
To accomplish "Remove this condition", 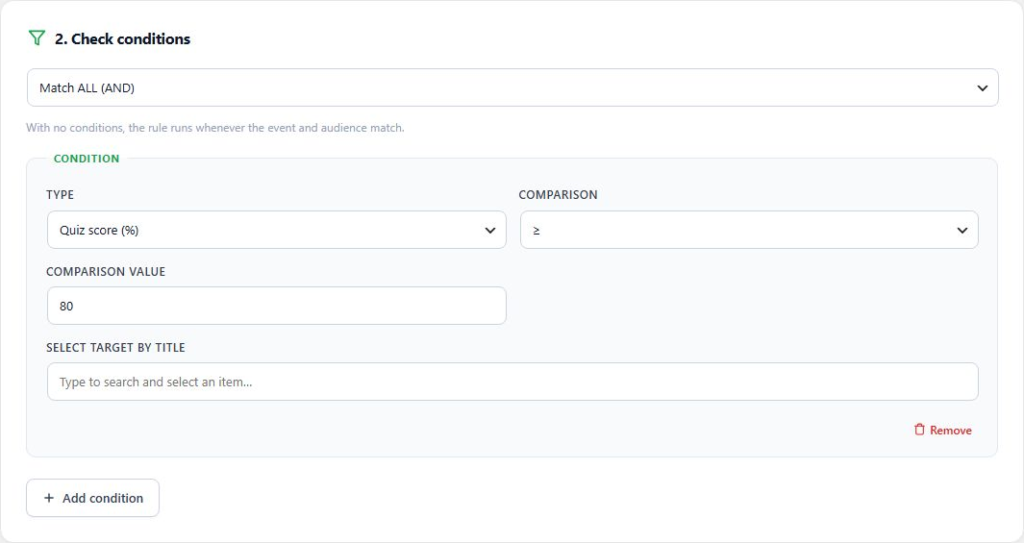I will 942,430.
